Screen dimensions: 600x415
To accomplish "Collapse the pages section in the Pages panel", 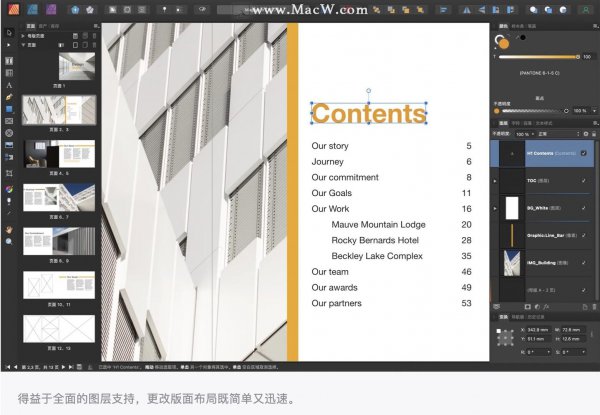I will coord(23,45).
